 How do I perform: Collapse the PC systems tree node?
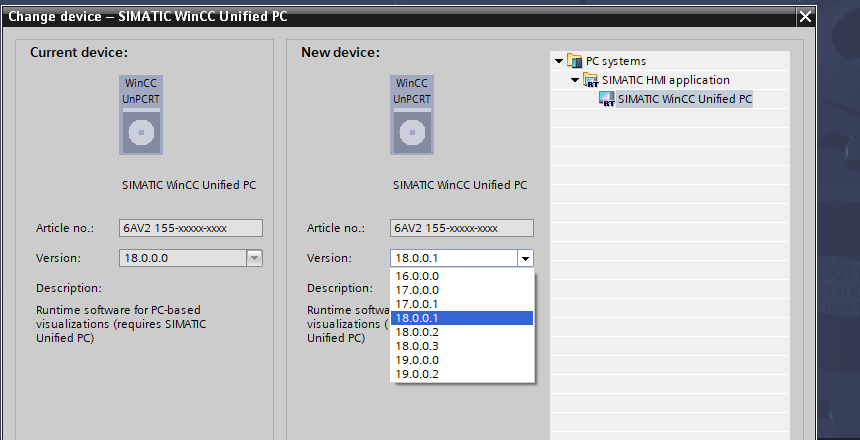click(559, 61)
